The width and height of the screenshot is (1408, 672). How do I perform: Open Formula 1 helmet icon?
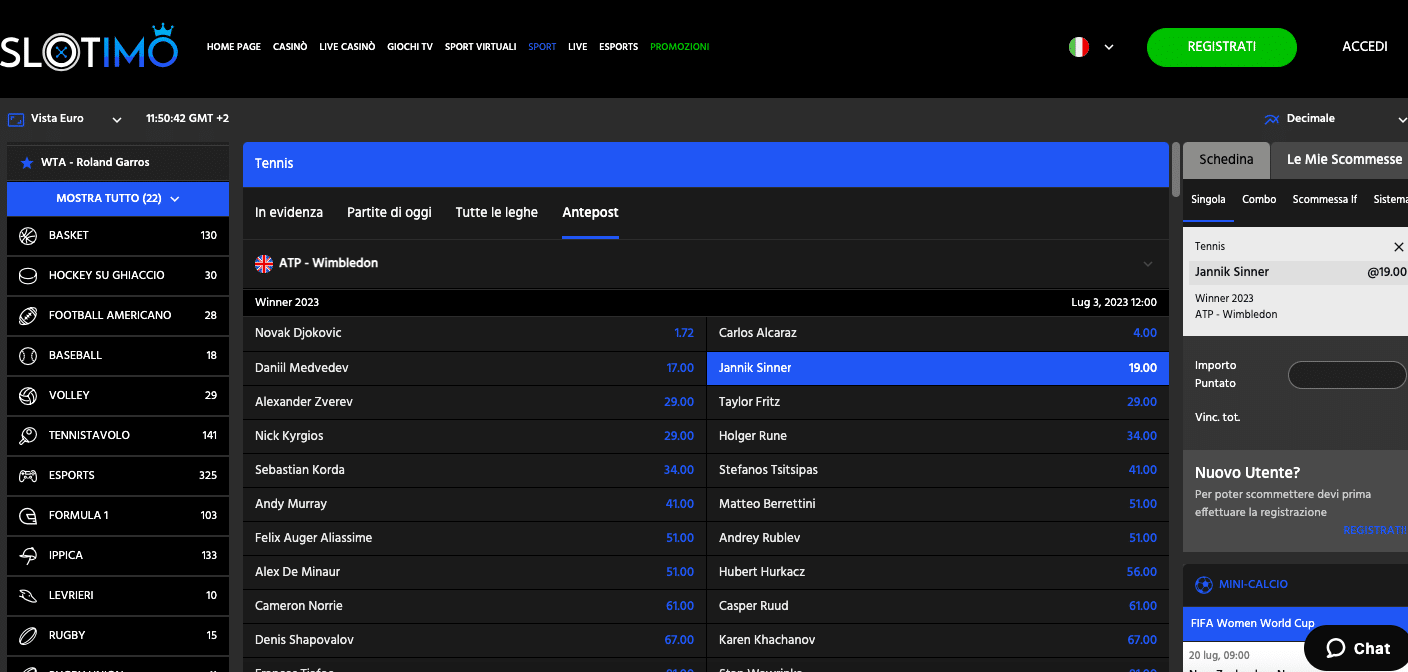[28, 515]
